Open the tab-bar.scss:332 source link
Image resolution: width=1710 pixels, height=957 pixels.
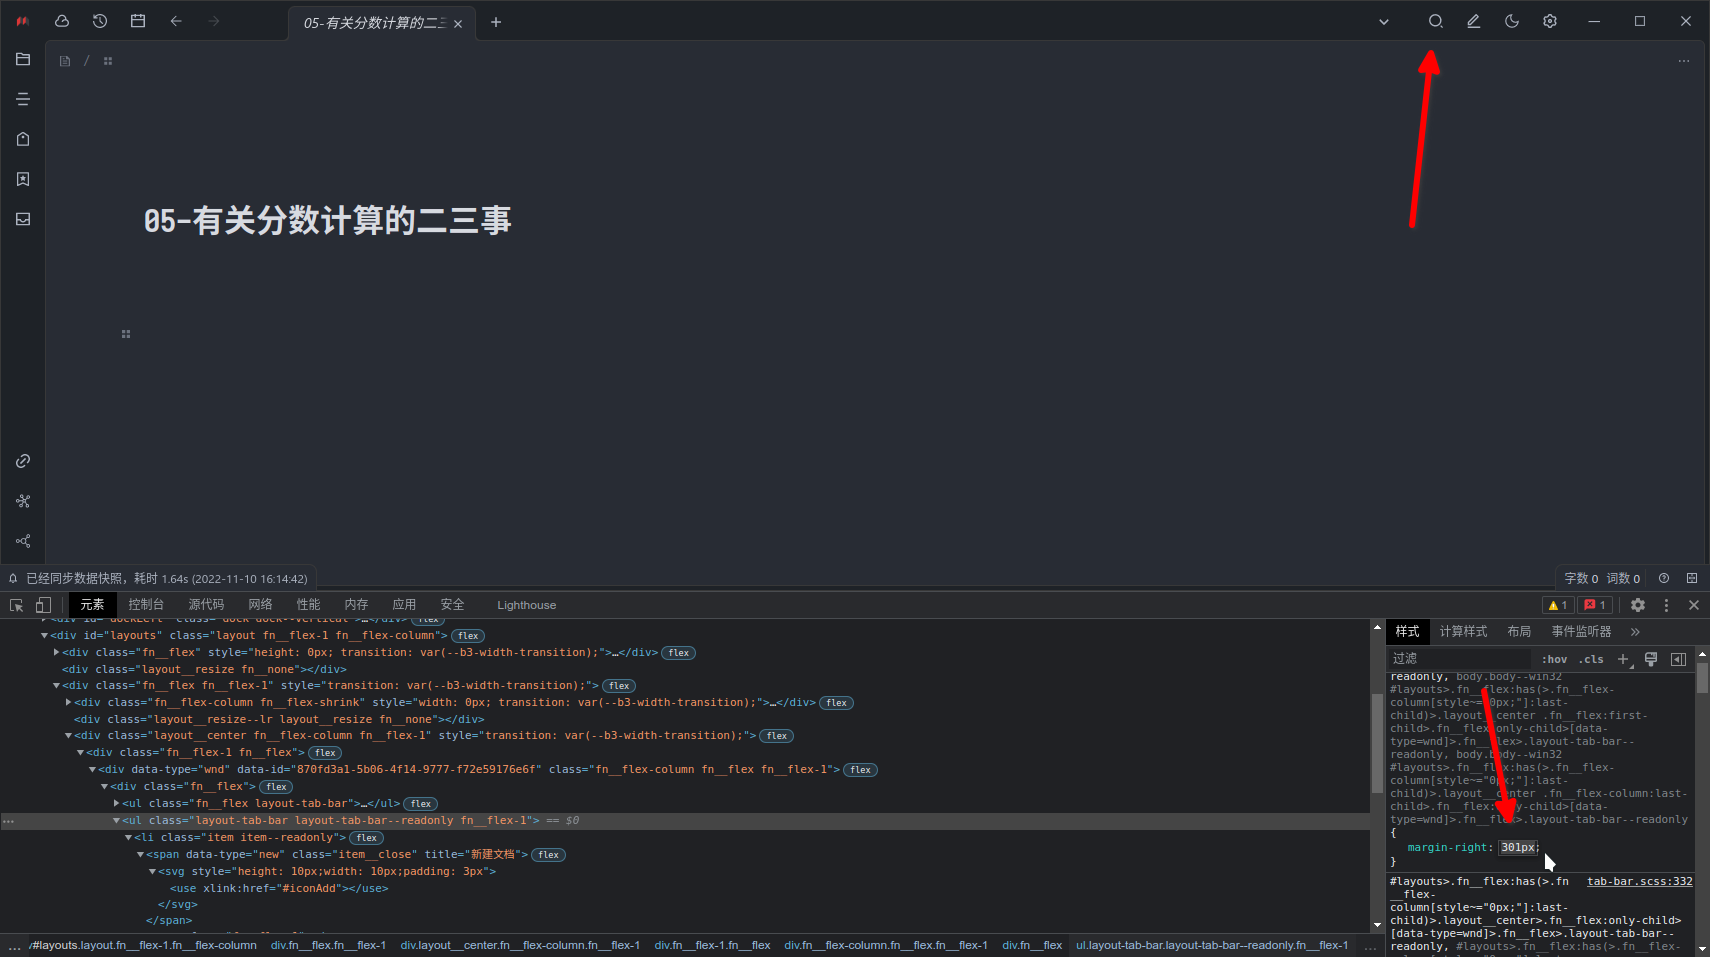(x=1640, y=881)
